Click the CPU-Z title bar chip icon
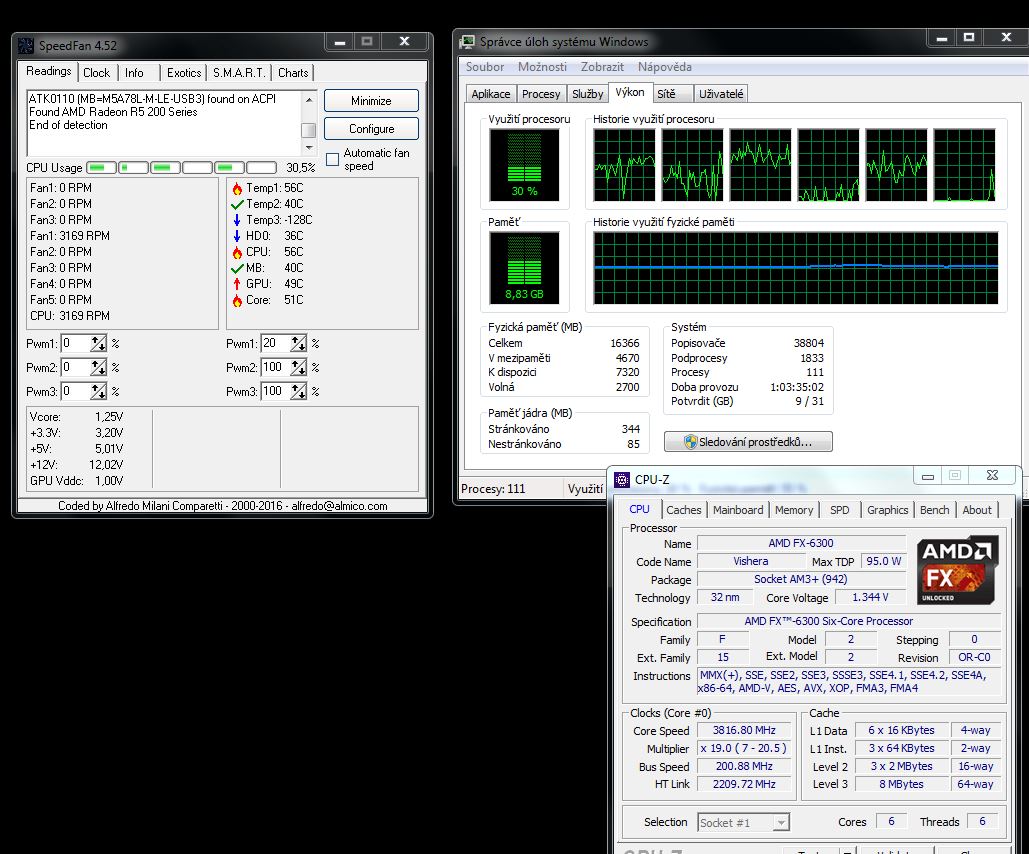 tap(622, 480)
